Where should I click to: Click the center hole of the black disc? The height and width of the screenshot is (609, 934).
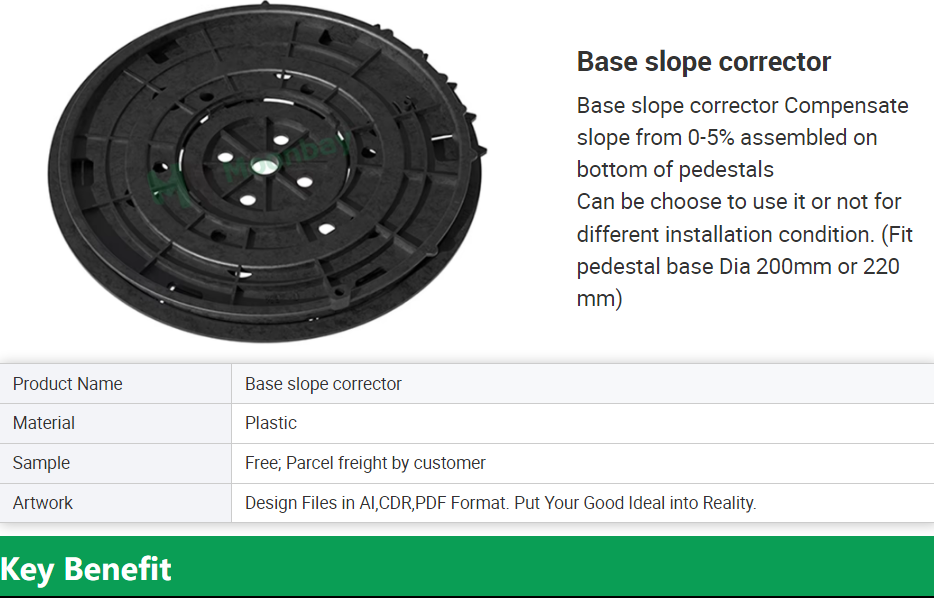263,166
